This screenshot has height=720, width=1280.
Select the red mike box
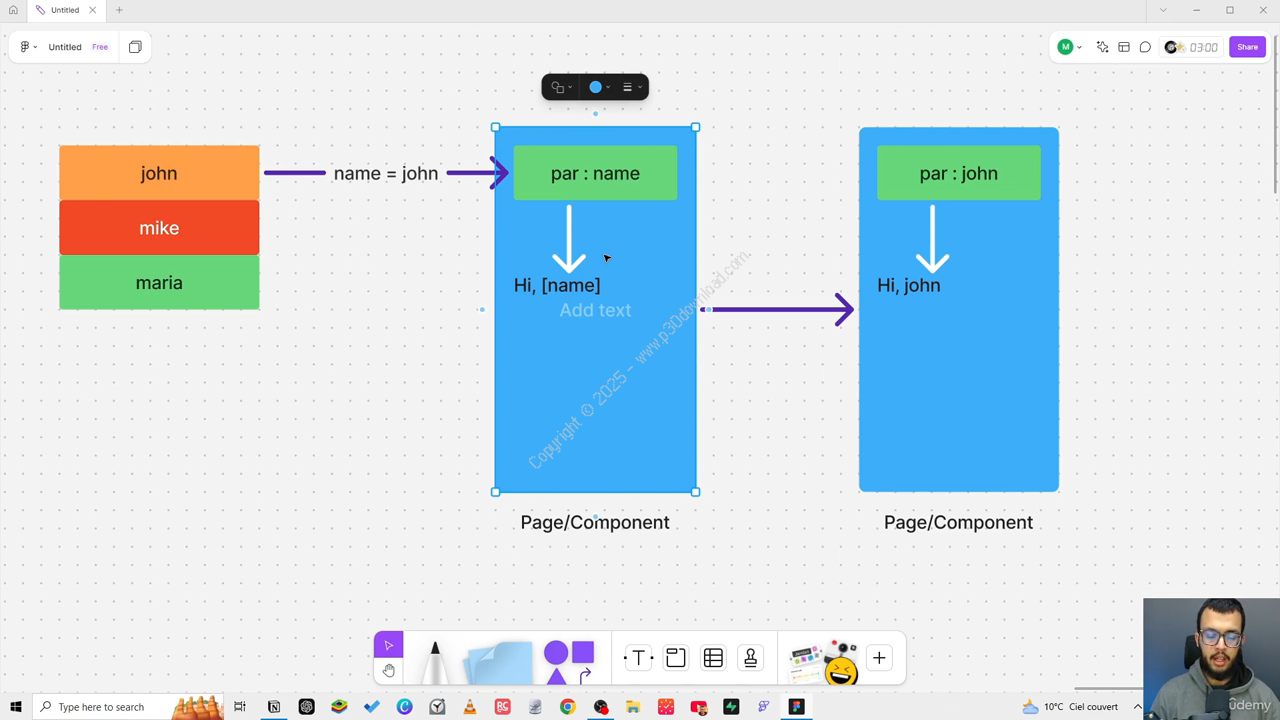pyautogui.click(x=159, y=228)
